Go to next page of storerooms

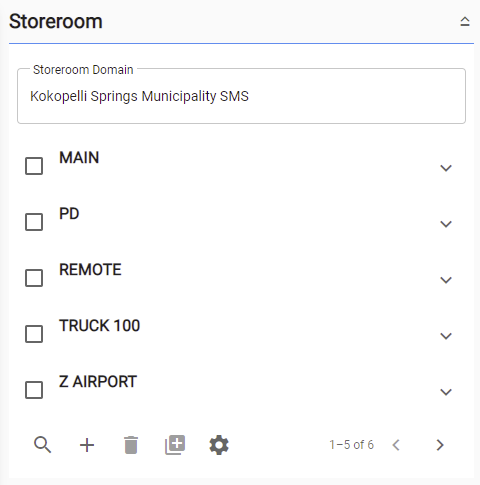pos(440,445)
